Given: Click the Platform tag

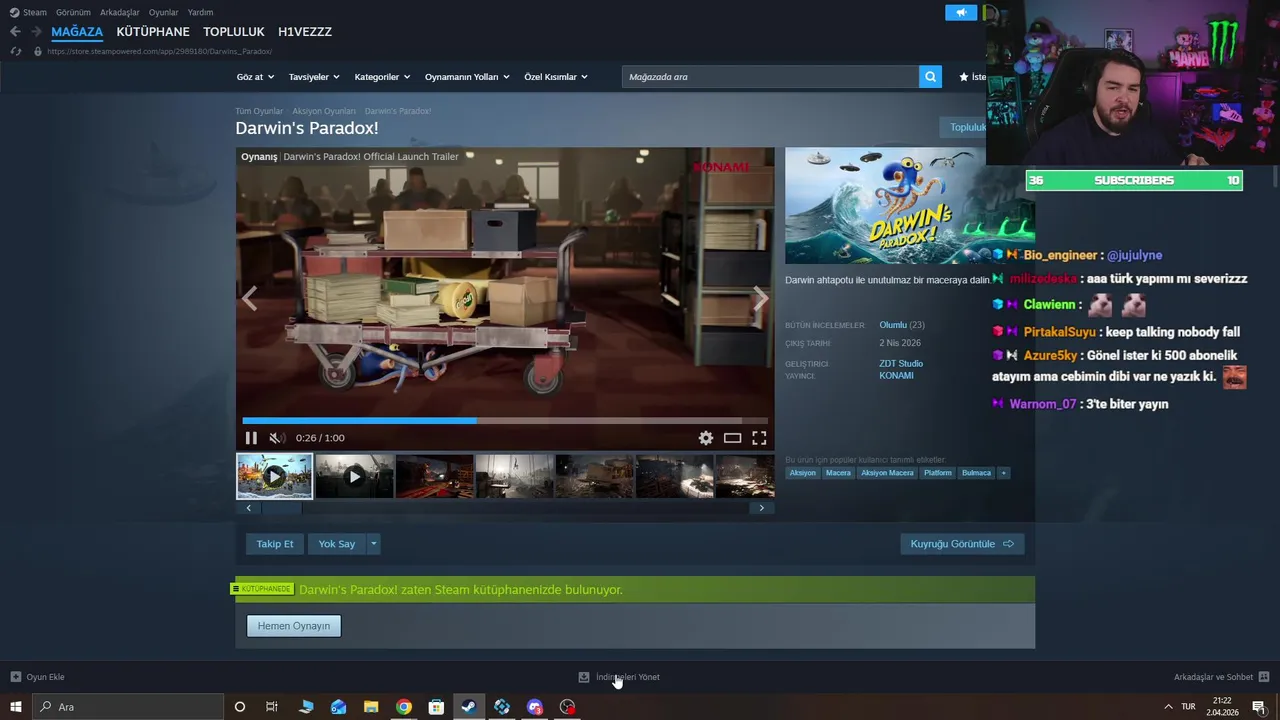Looking at the screenshot, I should tap(938, 473).
